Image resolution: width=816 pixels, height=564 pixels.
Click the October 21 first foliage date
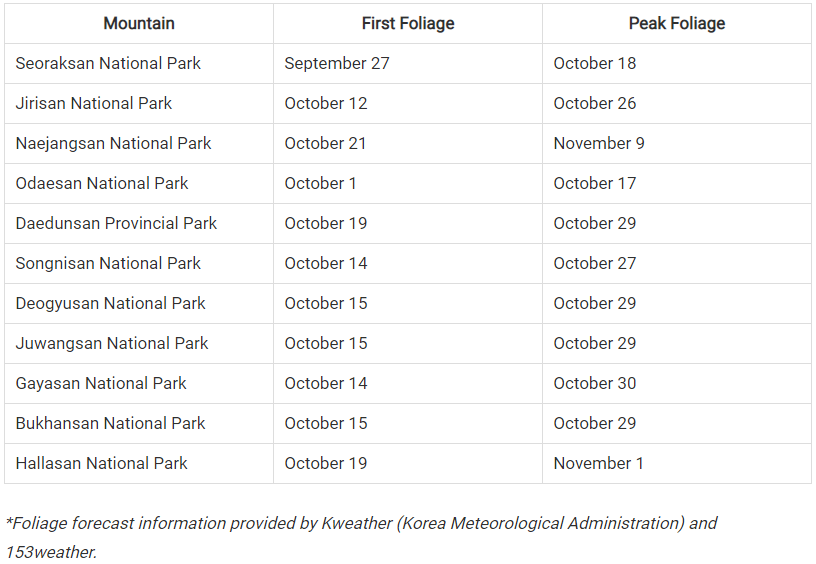[326, 143]
